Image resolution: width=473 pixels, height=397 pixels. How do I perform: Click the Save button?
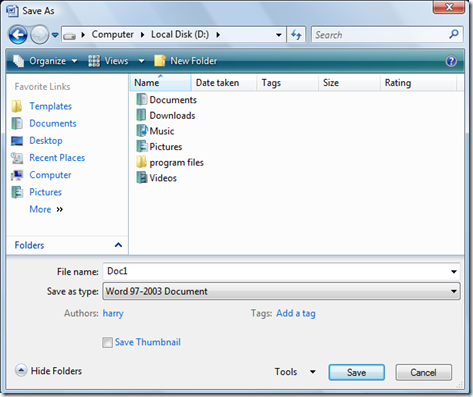tap(356, 372)
